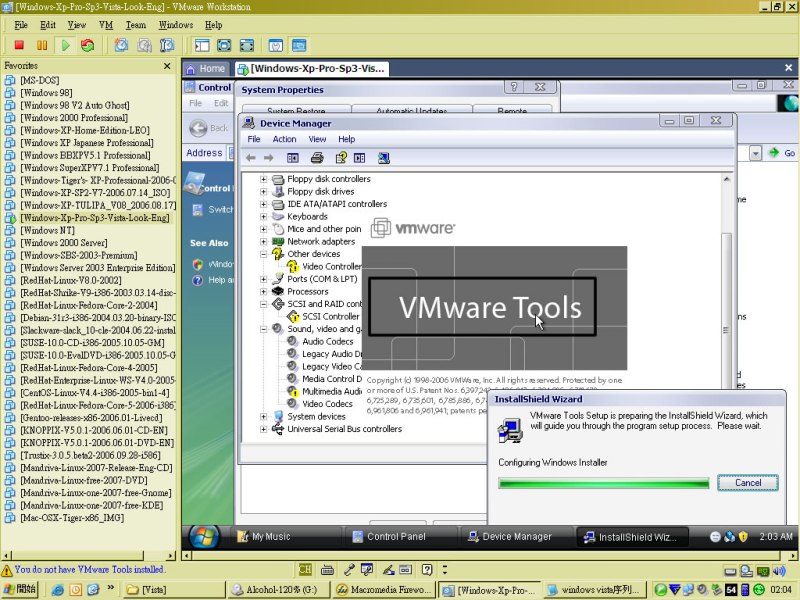Viewport: 800px width, 600px height.
Task: Expand the Network adapters node
Action: tap(263, 242)
